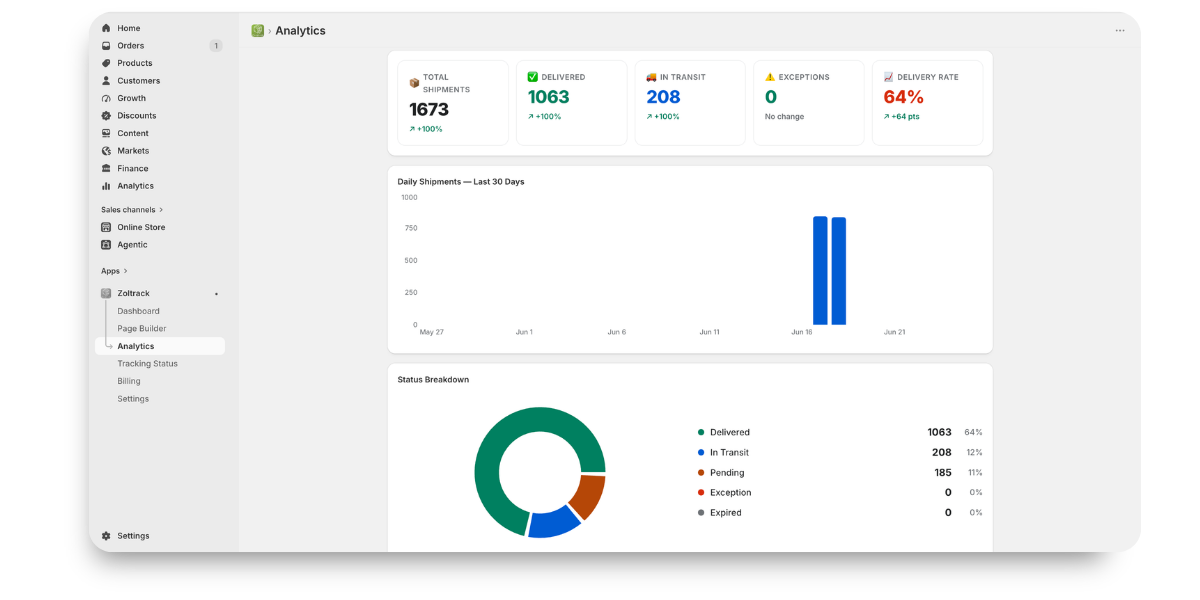Click the pin dot beside Zoltrack
Screen dimensions: 1200x600
(x=216, y=294)
